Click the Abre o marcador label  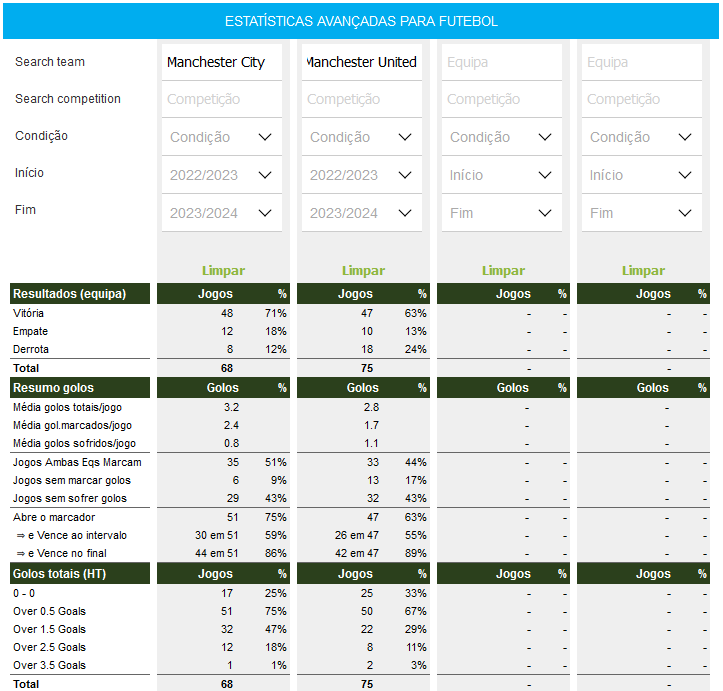pos(54,517)
